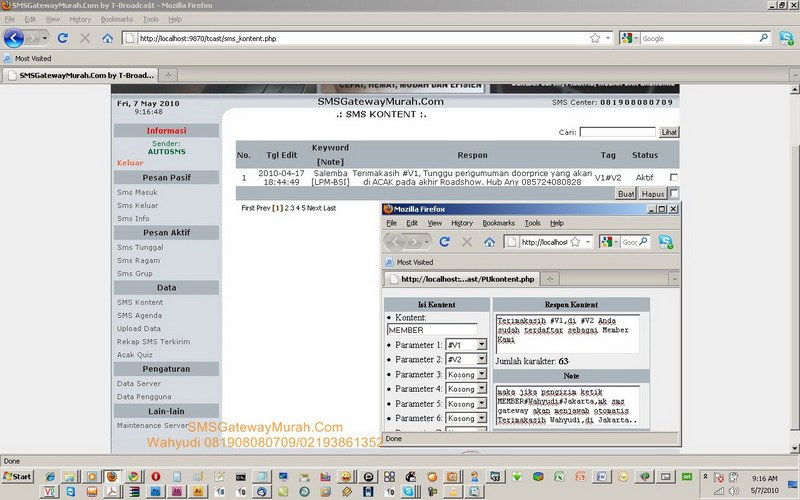
Task: Open address bar history dropdown in main window
Action: 608,38
